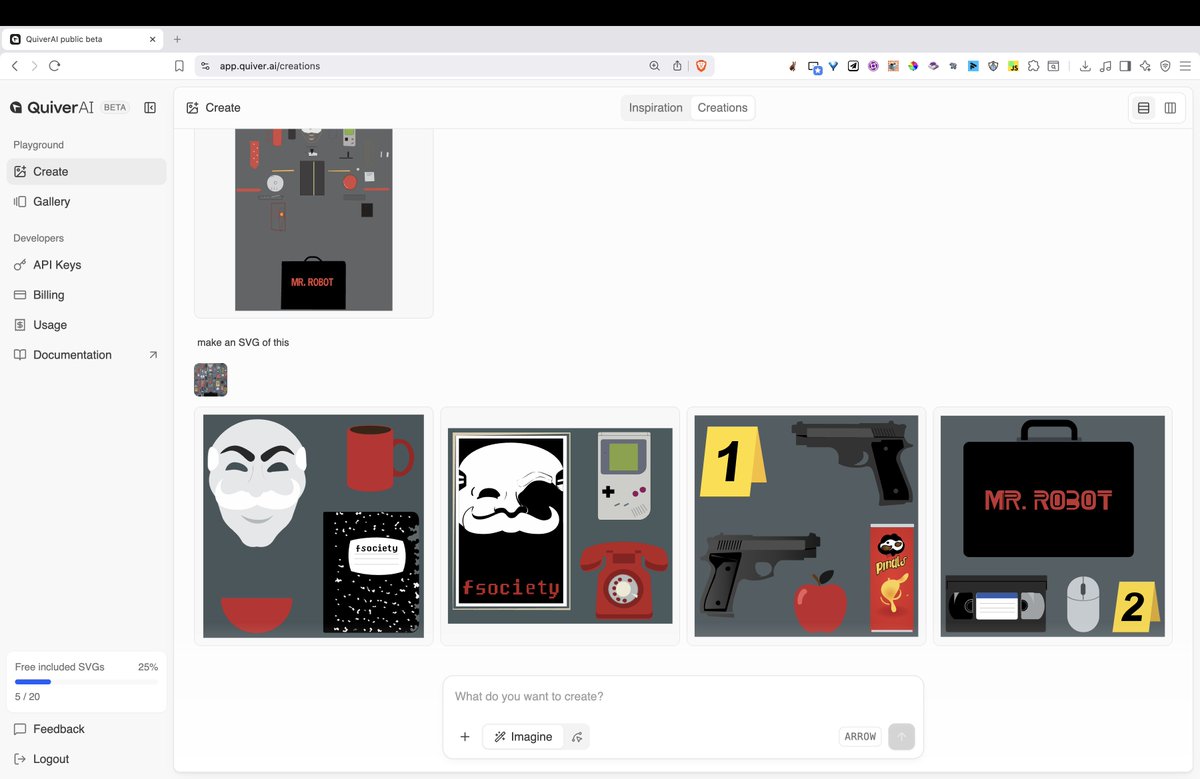1200x779 pixels.
Task: Log out via the Logout button
Action: pos(86,759)
